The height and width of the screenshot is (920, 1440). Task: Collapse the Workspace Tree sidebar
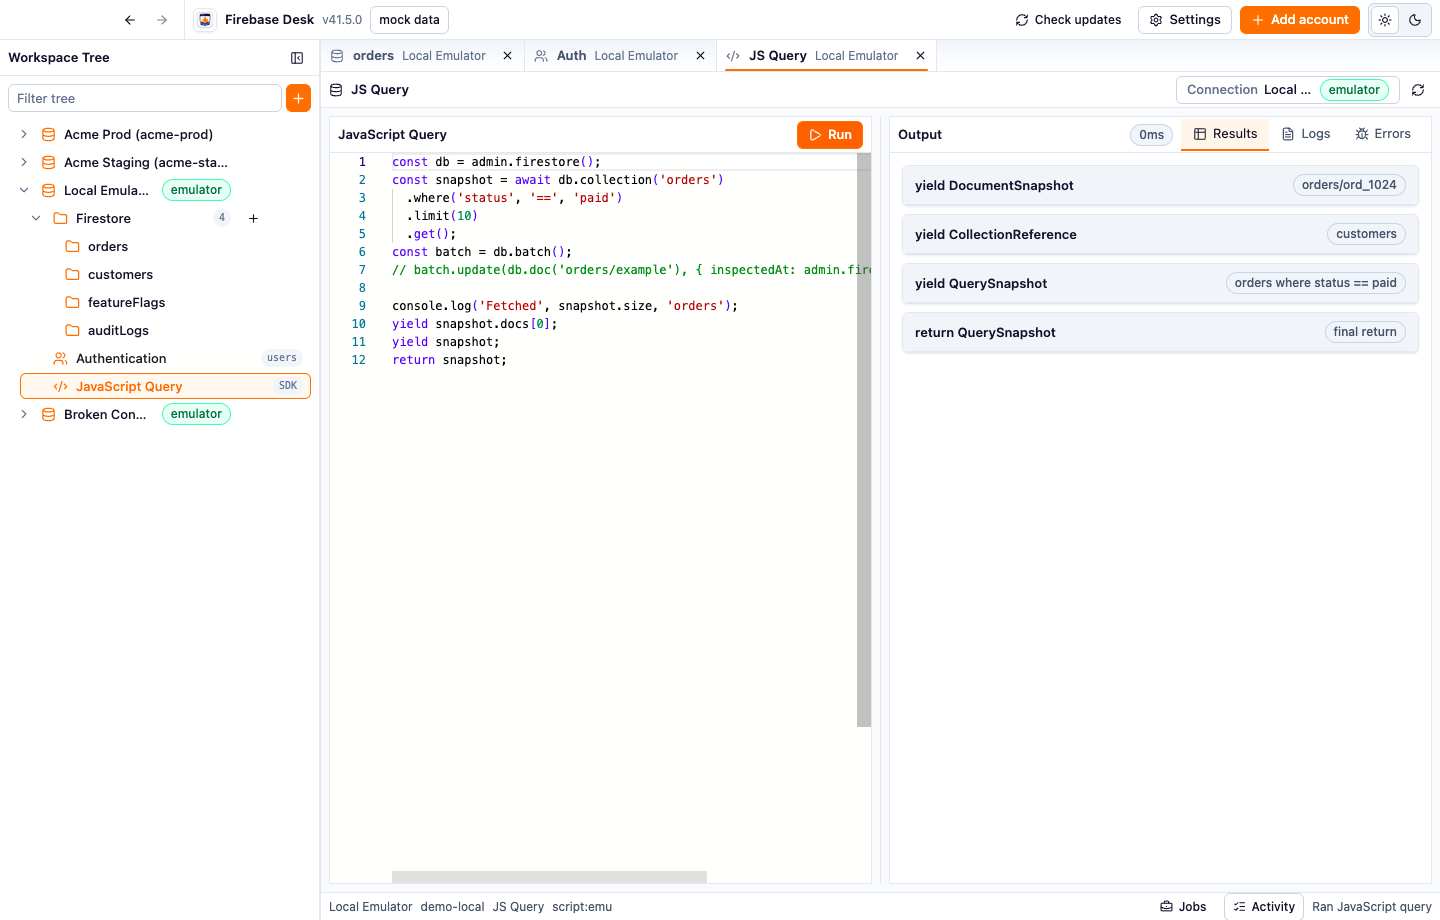pos(297,58)
